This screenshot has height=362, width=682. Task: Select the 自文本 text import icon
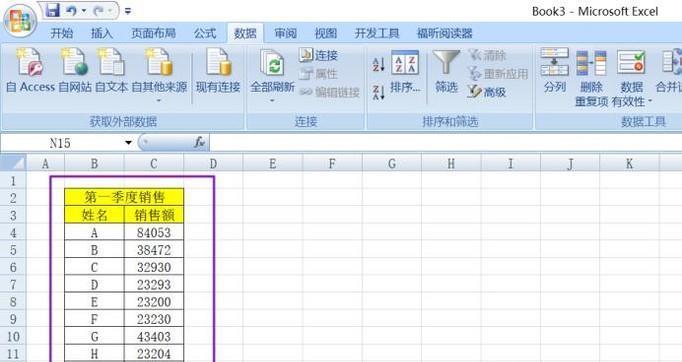tap(111, 62)
